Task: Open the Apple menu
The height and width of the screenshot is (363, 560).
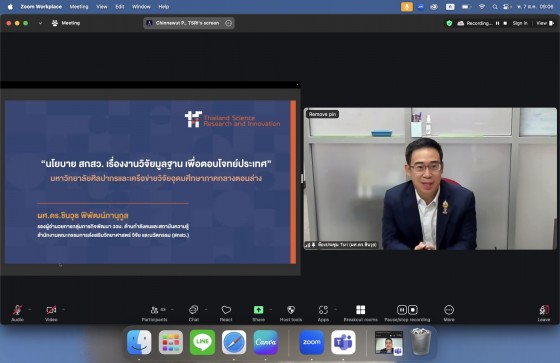Action: coord(10,6)
